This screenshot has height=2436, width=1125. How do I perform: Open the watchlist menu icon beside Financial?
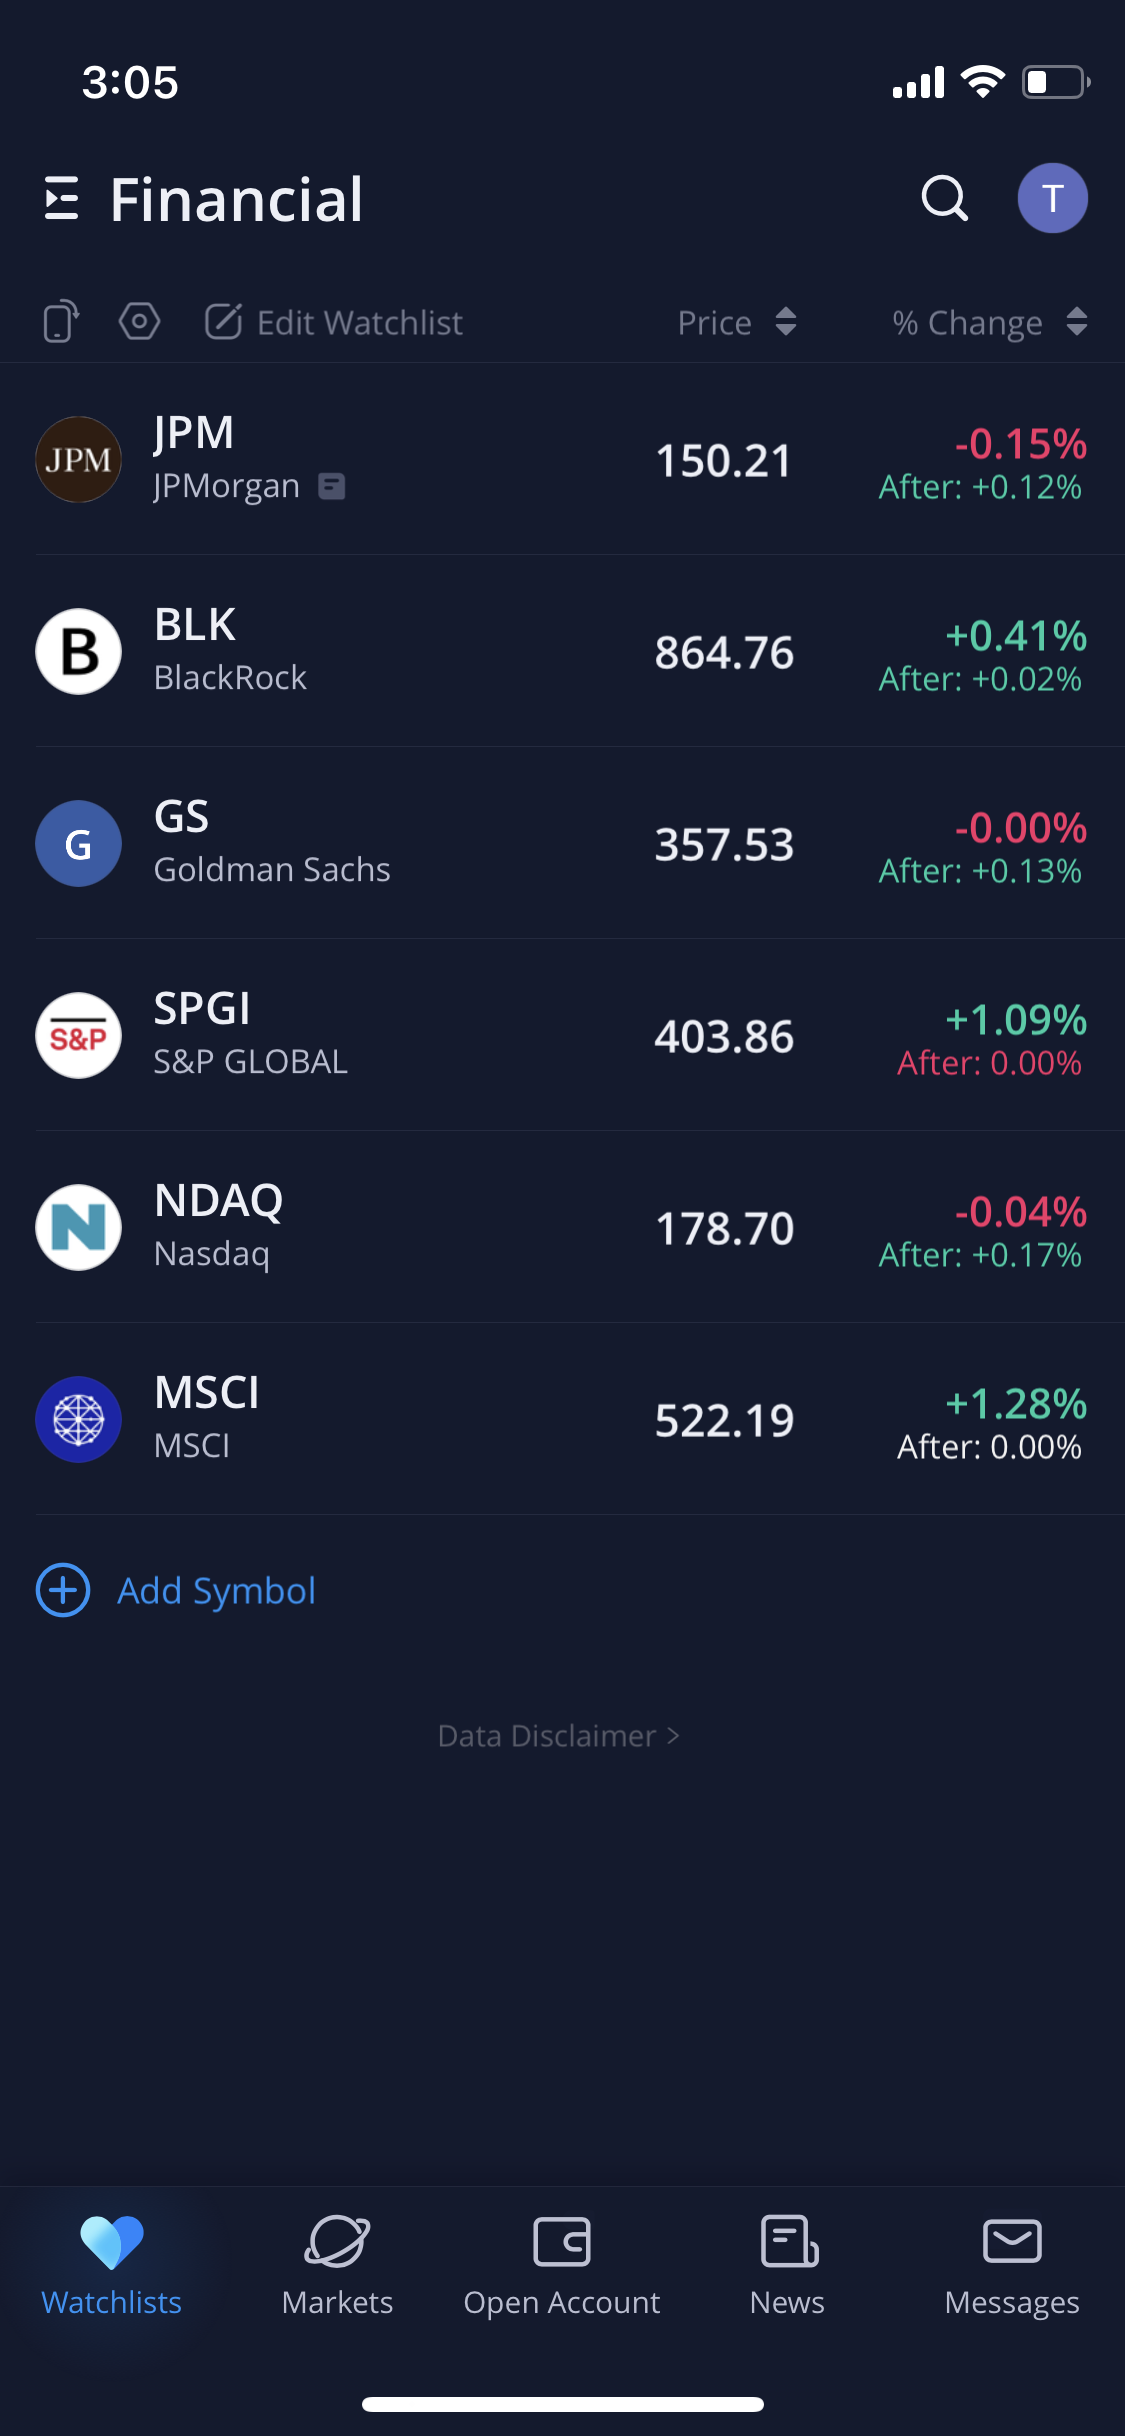(x=62, y=198)
